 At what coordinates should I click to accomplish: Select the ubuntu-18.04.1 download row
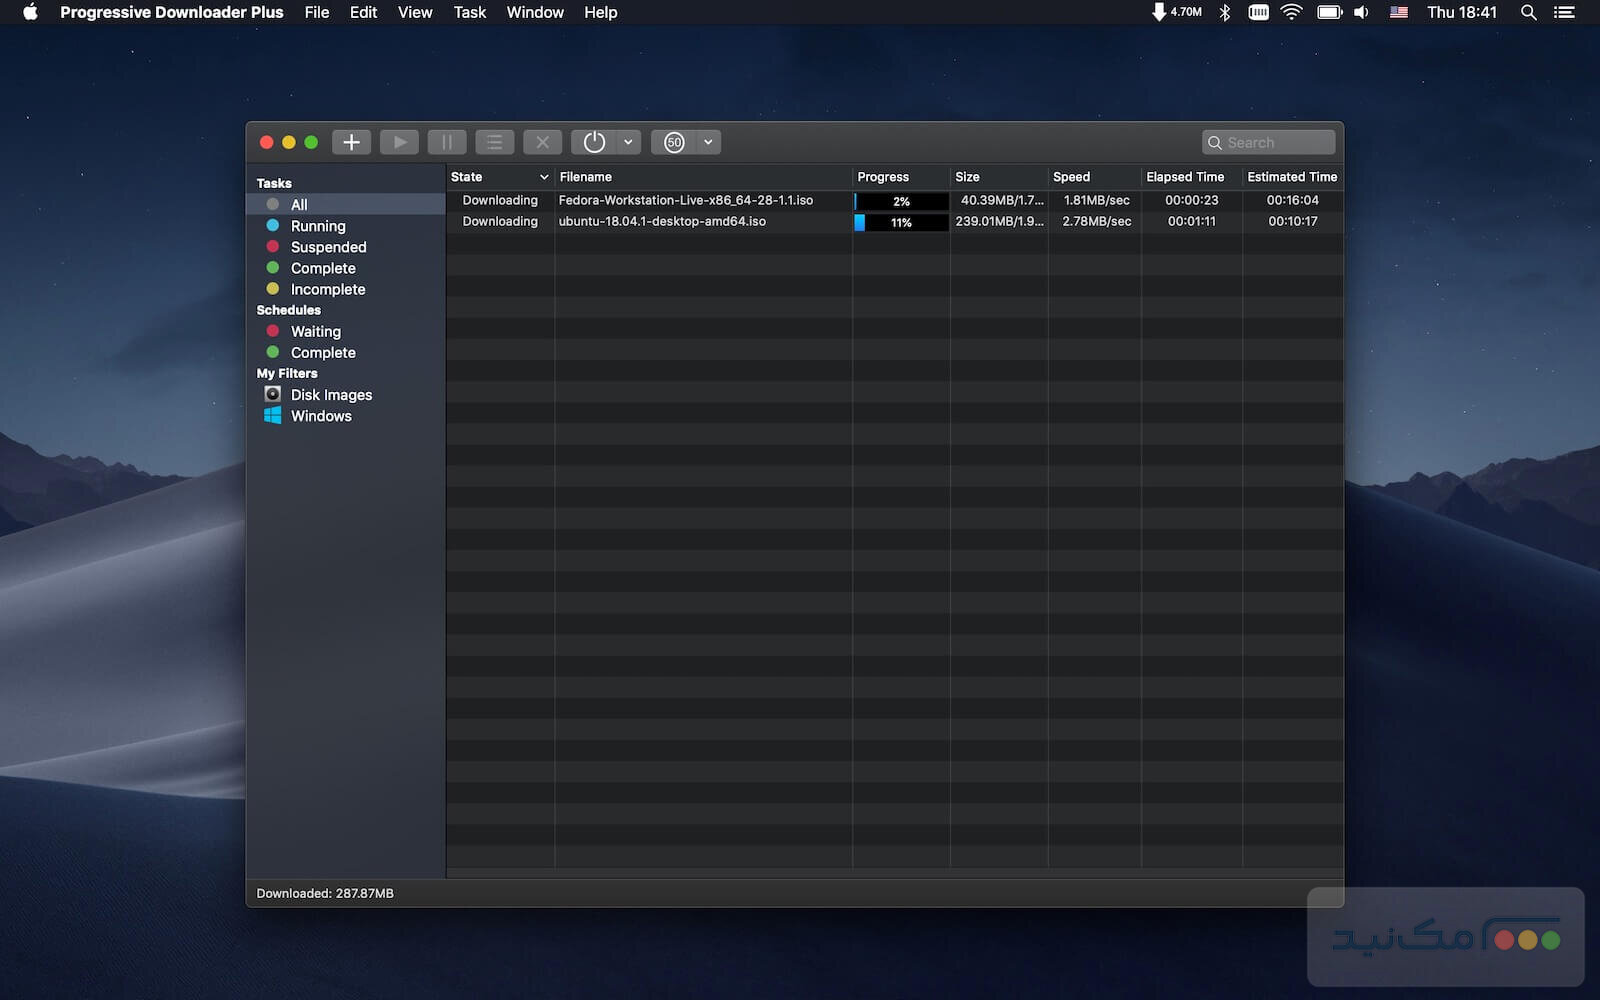[663, 221]
